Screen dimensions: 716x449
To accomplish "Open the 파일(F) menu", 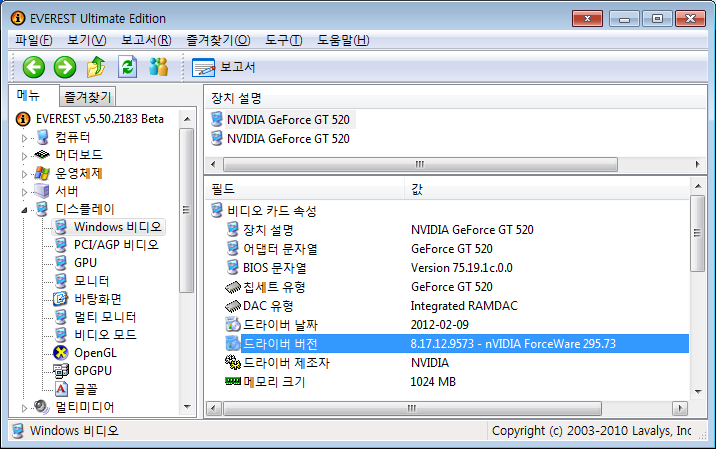I will click(34, 40).
